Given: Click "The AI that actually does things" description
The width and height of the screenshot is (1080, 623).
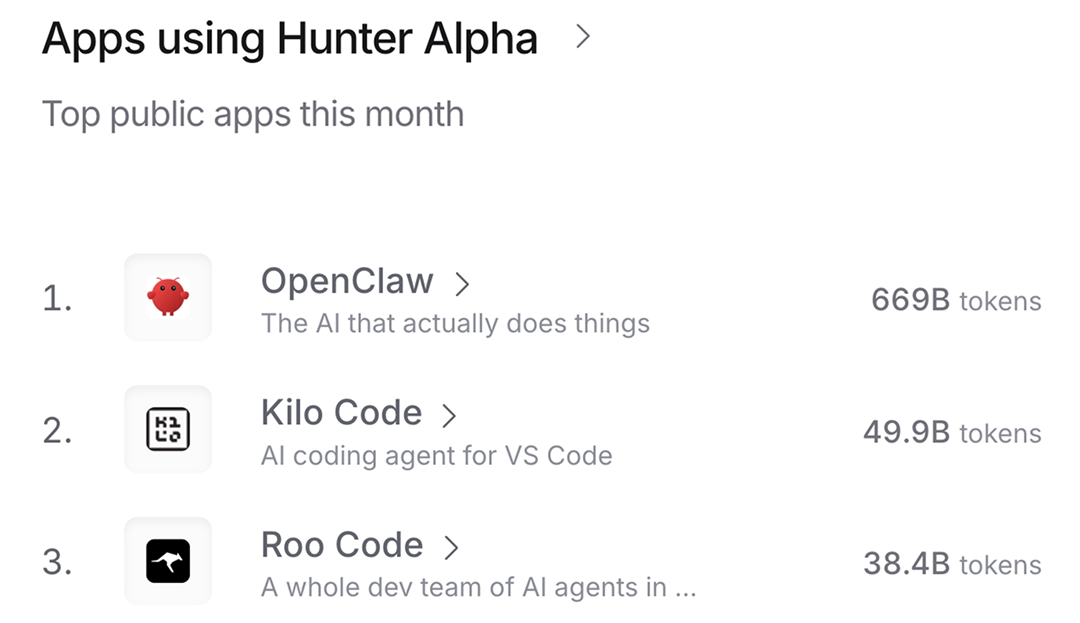Looking at the screenshot, I should click(455, 324).
